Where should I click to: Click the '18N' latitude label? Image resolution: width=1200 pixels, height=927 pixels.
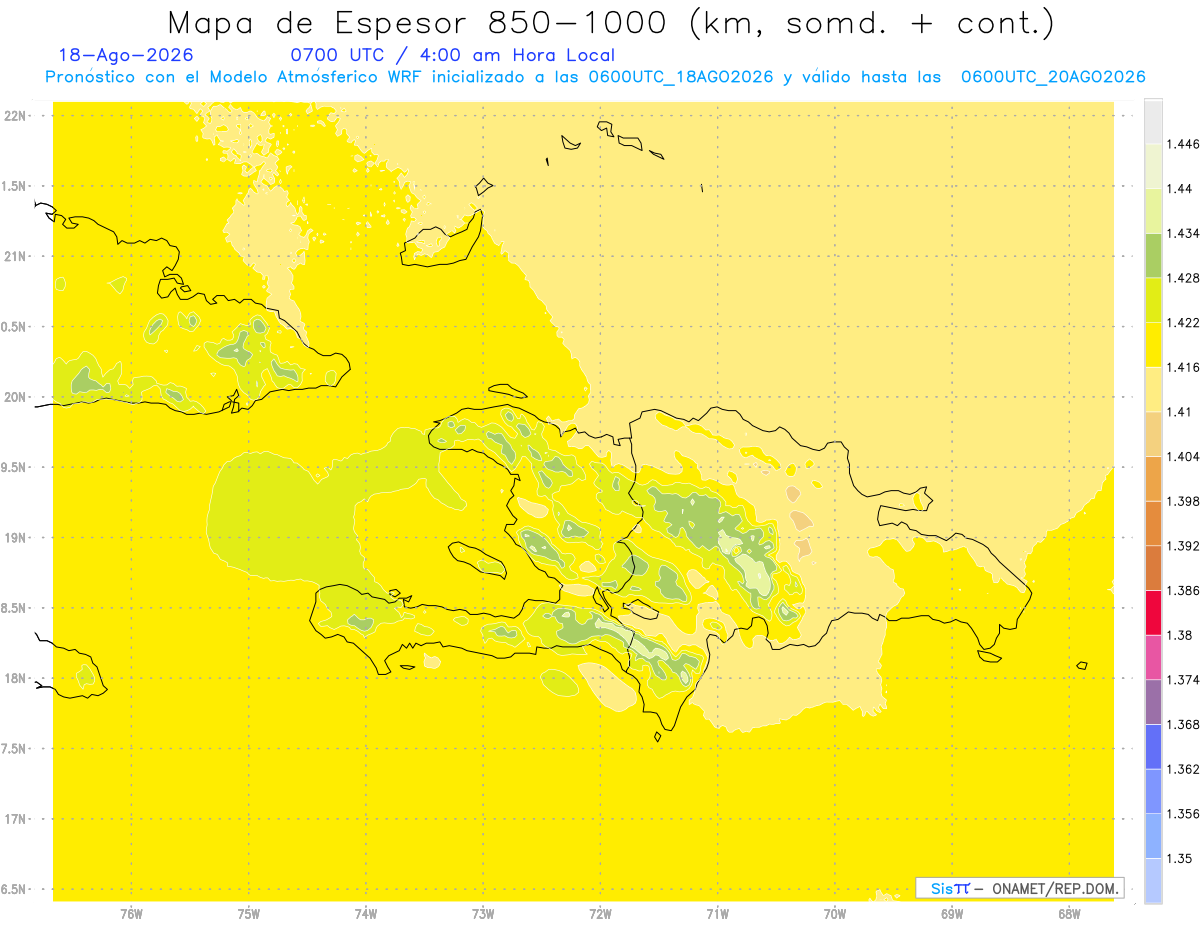16,678
